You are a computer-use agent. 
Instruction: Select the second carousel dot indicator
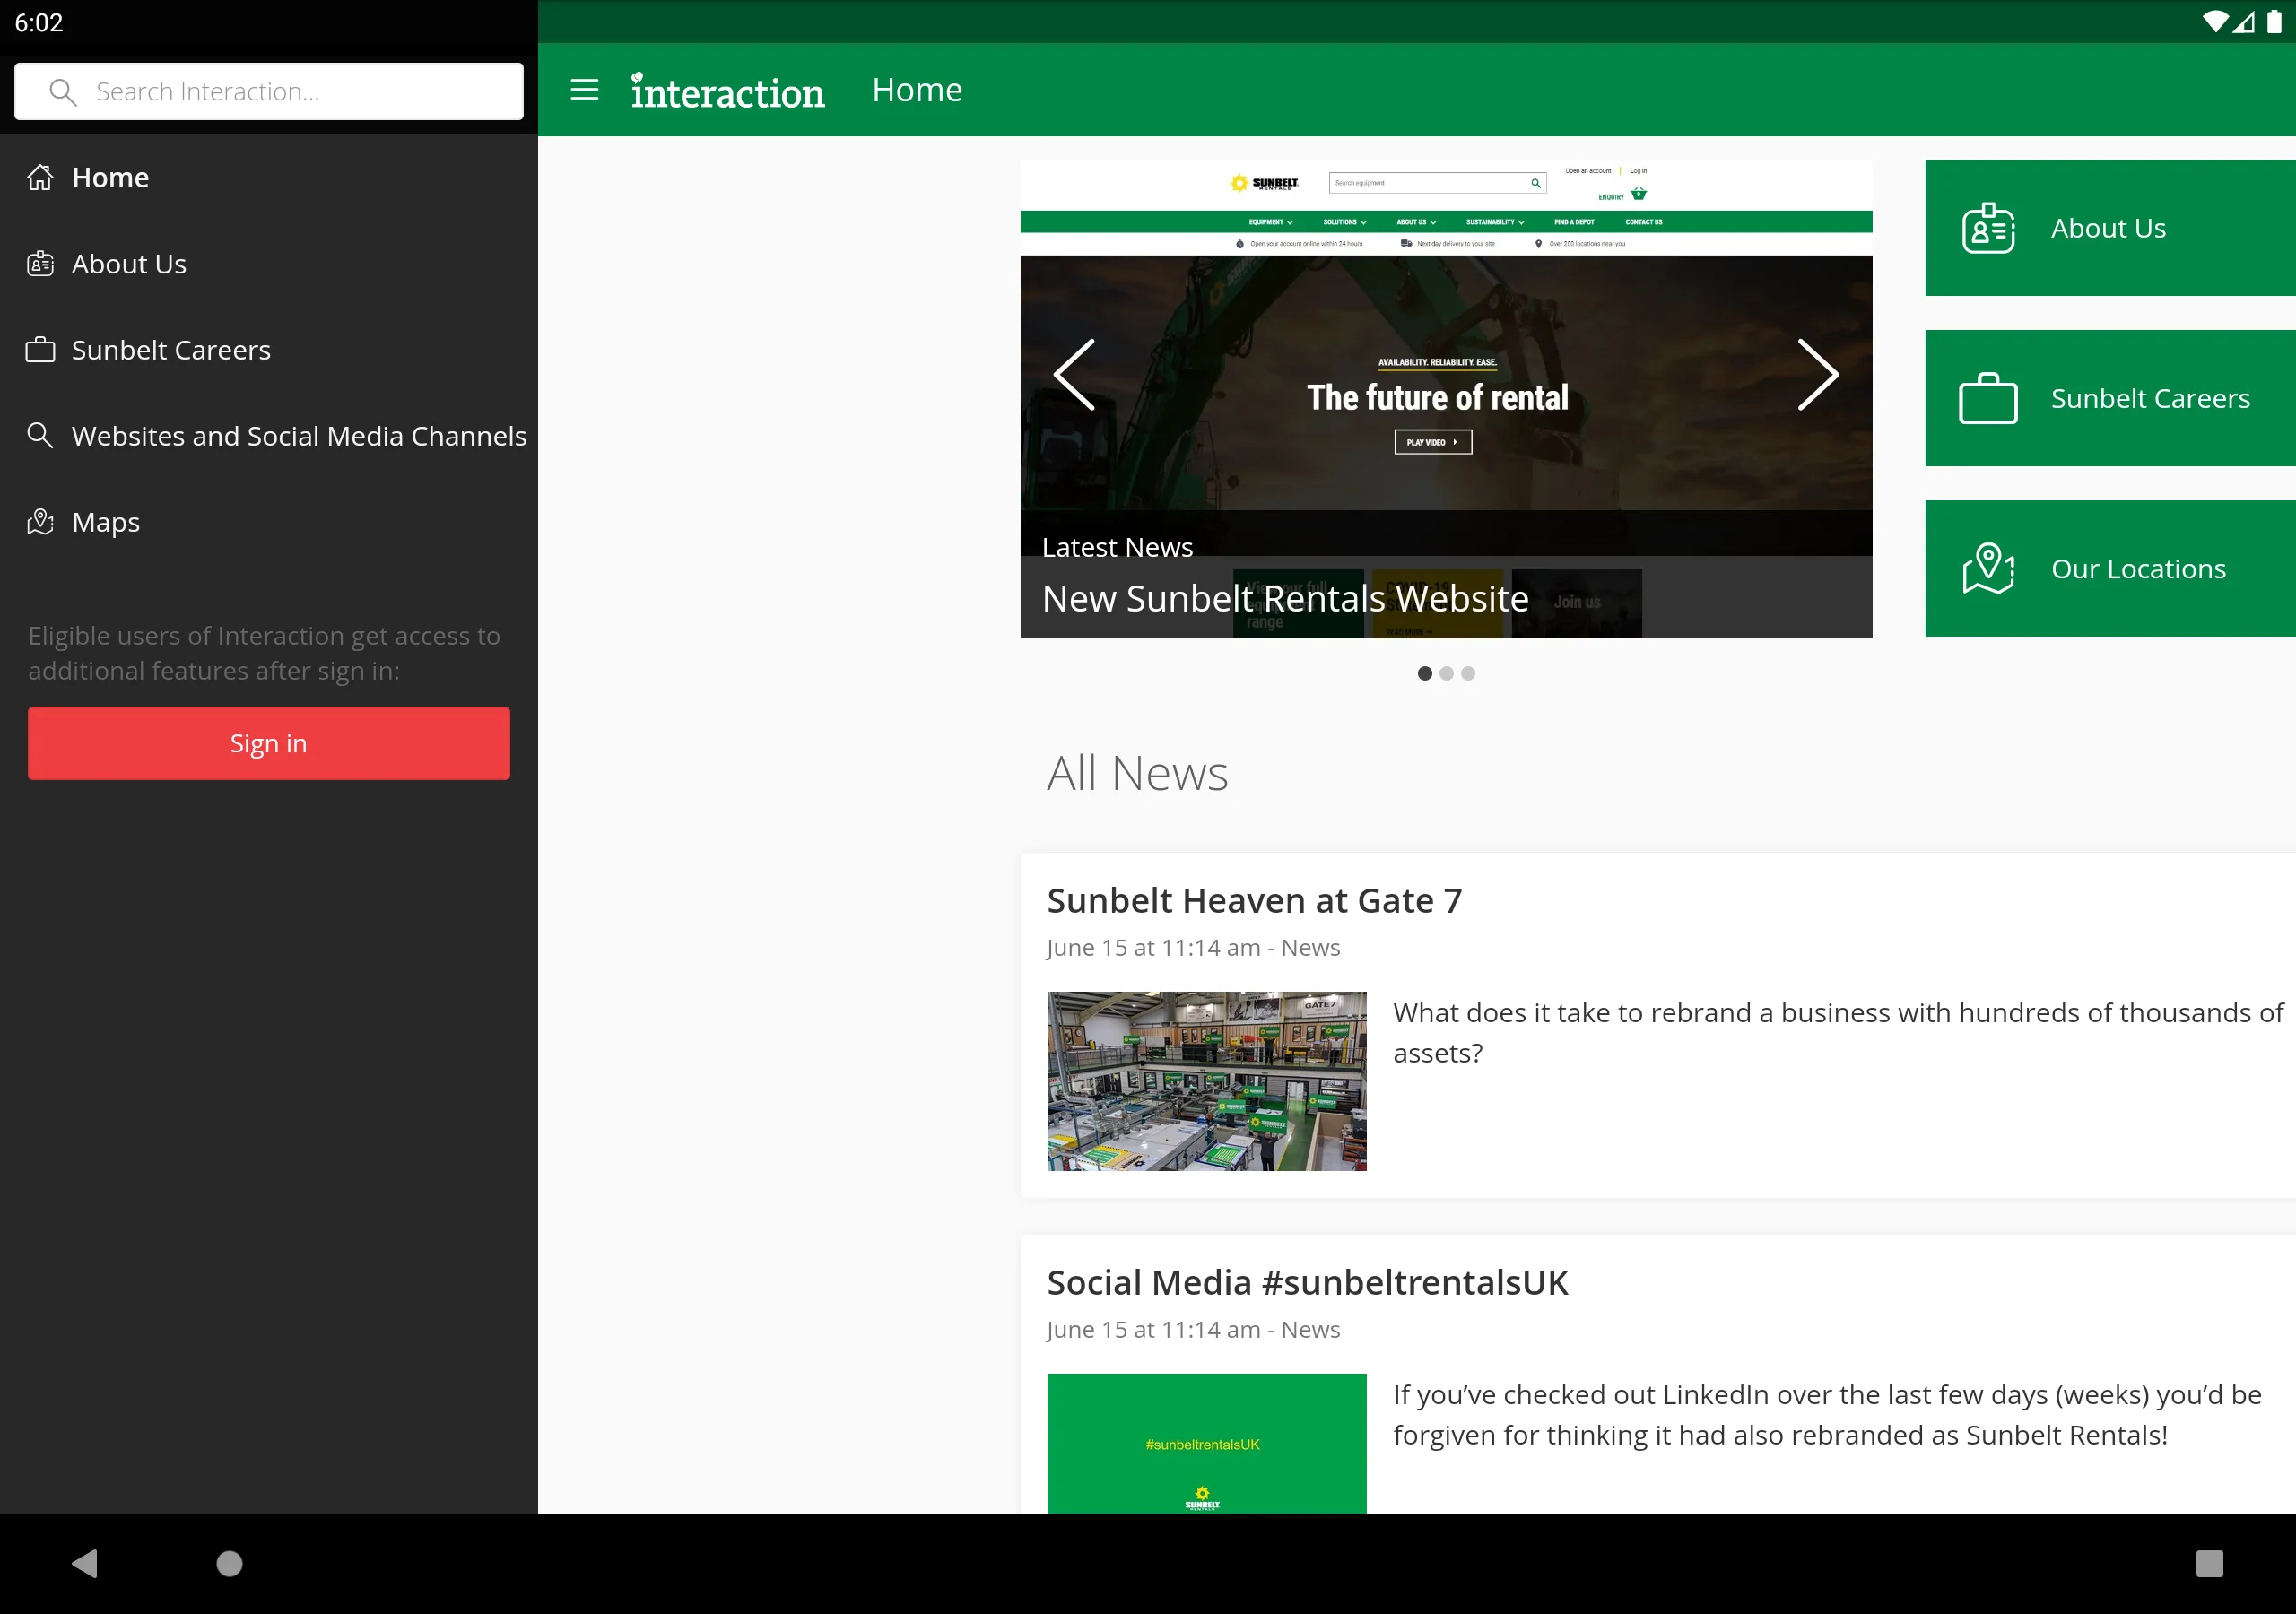coord(1446,673)
